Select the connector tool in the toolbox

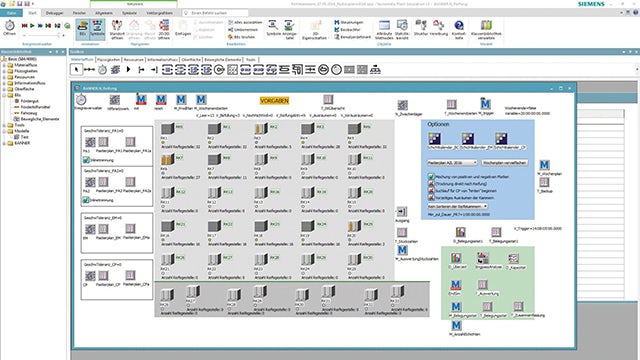pos(89,70)
